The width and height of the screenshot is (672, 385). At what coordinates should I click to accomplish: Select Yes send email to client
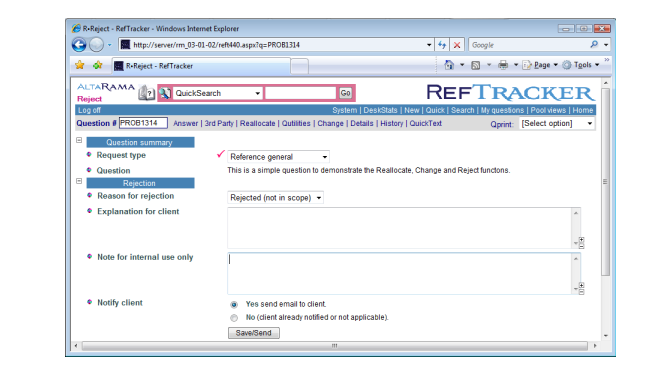tap(234, 305)
